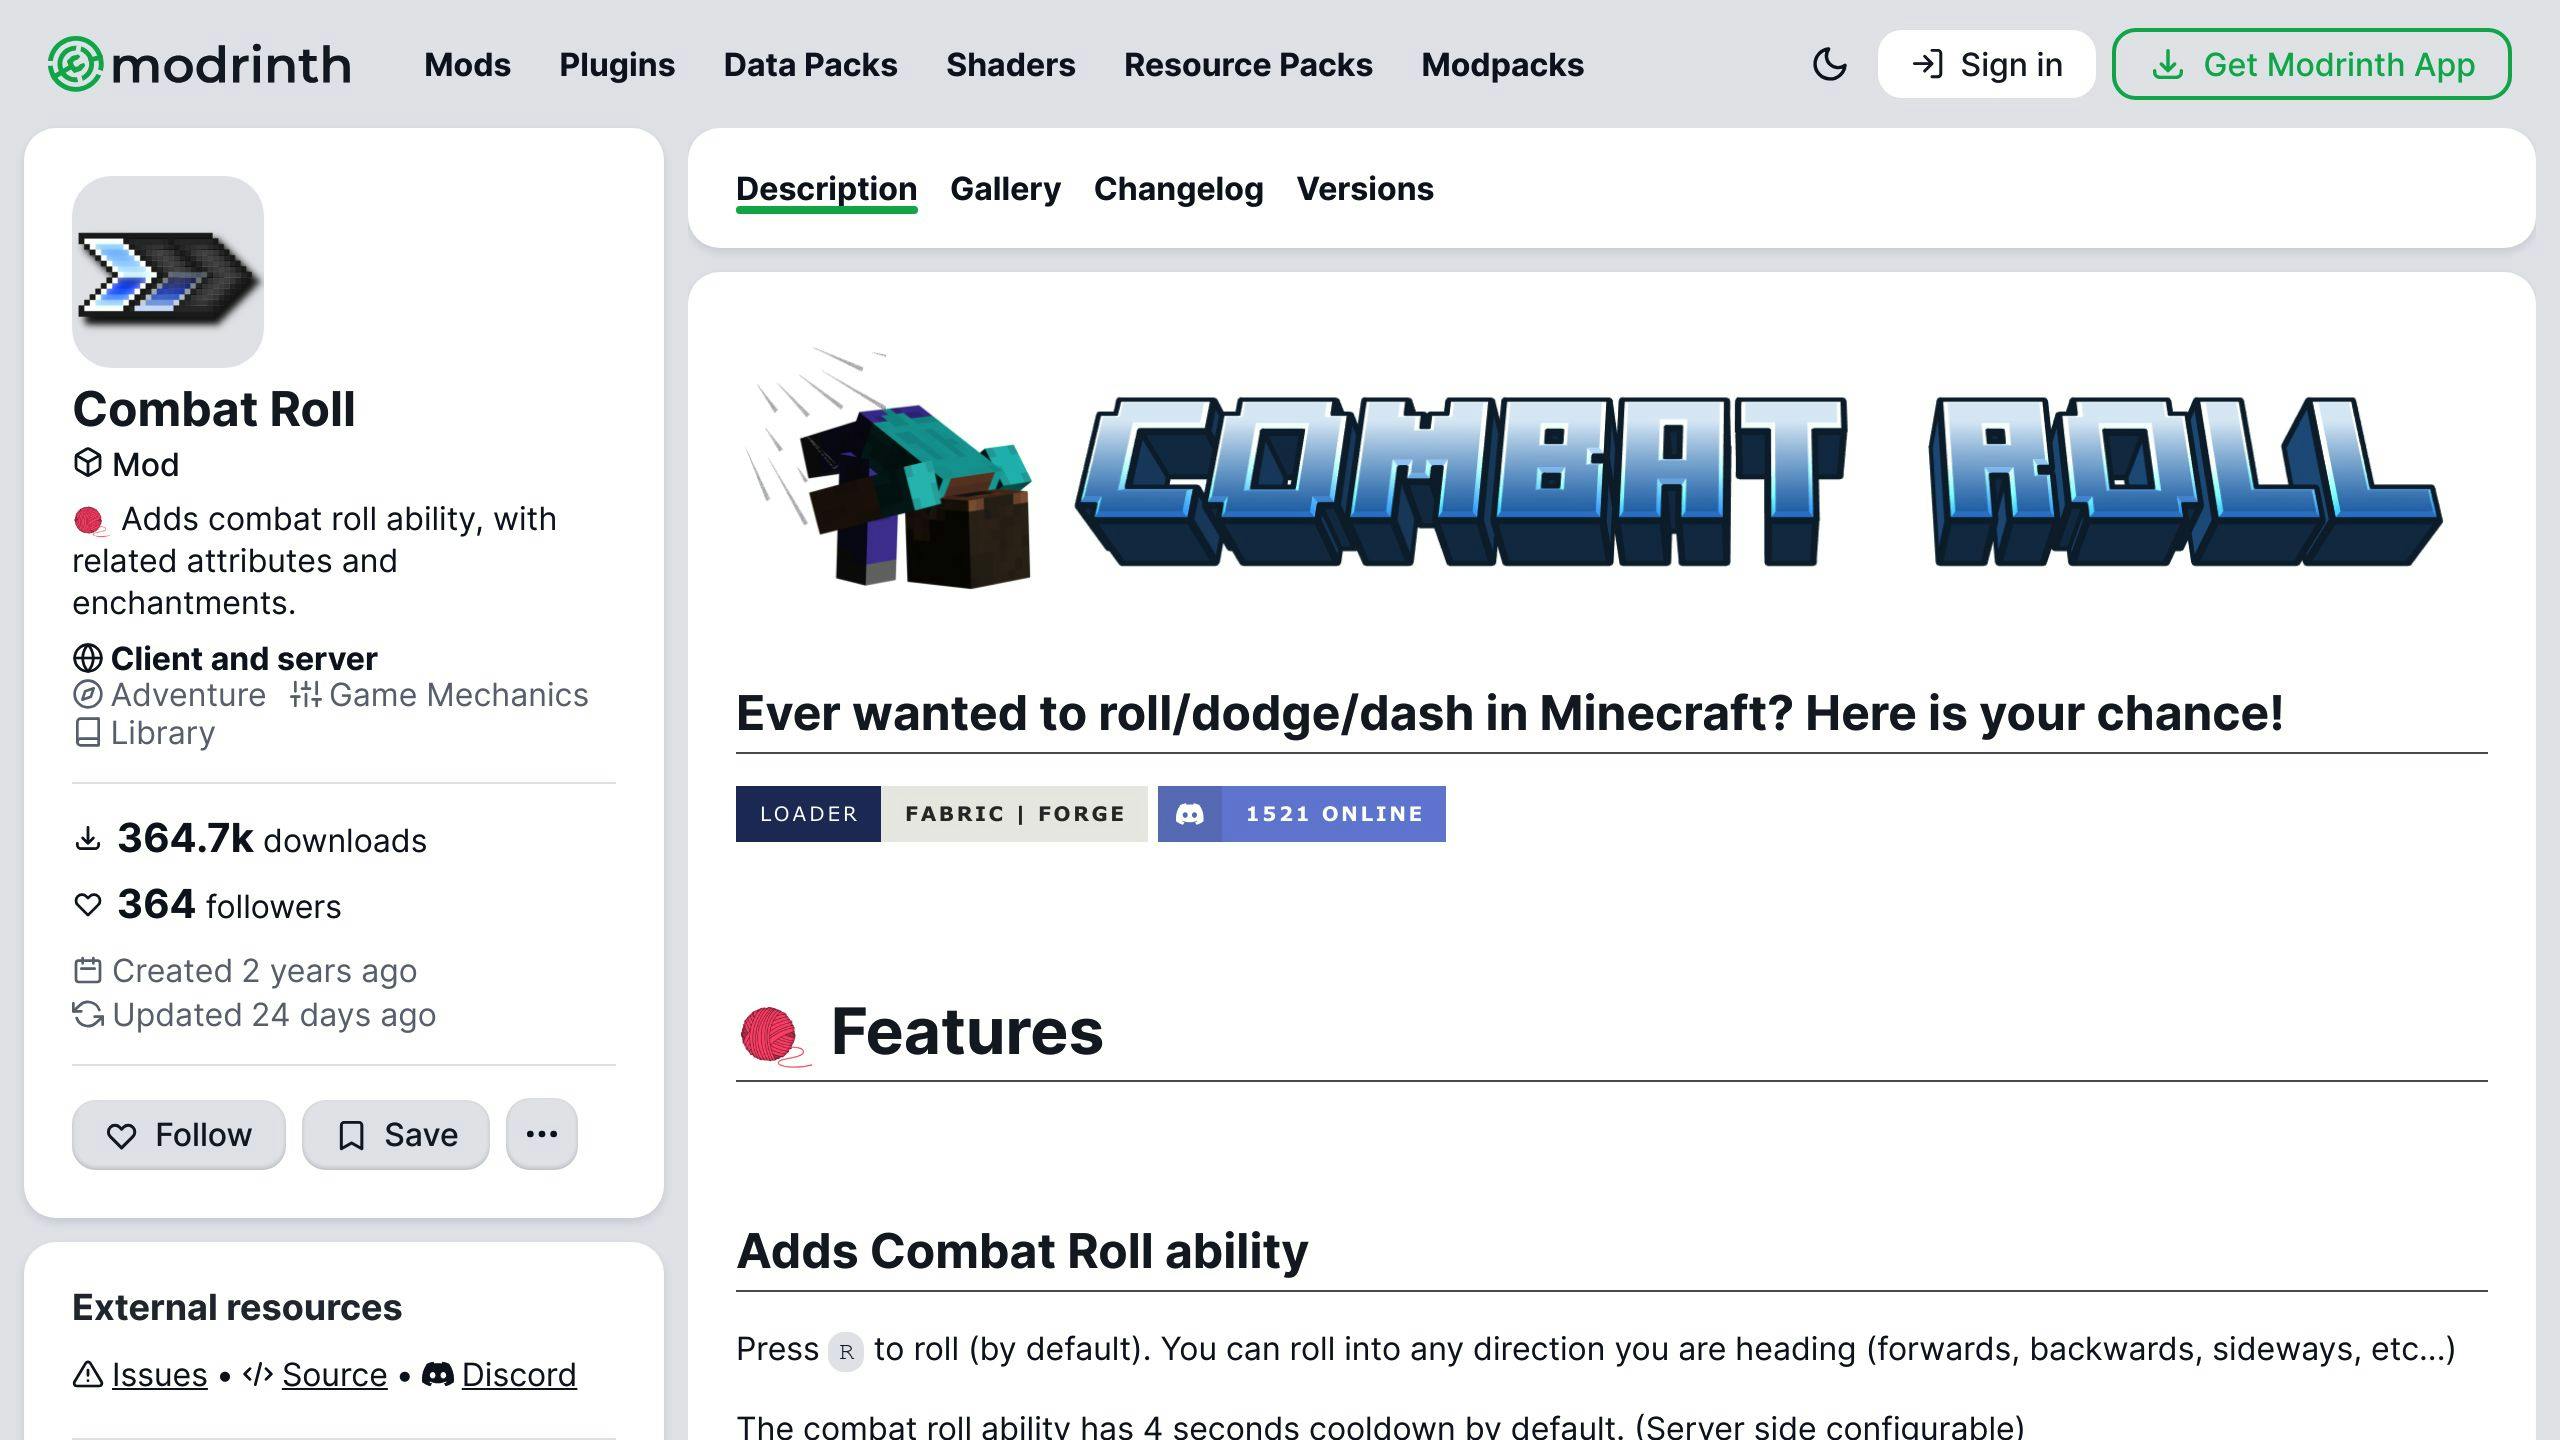The width and height of the screenshot is (2560, 1440).
Task: Click the compass icon beside Adventure
Action: coord(88,694)
